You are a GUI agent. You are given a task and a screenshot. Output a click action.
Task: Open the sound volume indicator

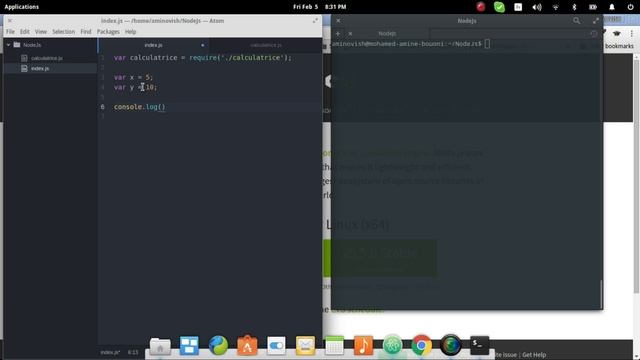(x=537, y=7)
